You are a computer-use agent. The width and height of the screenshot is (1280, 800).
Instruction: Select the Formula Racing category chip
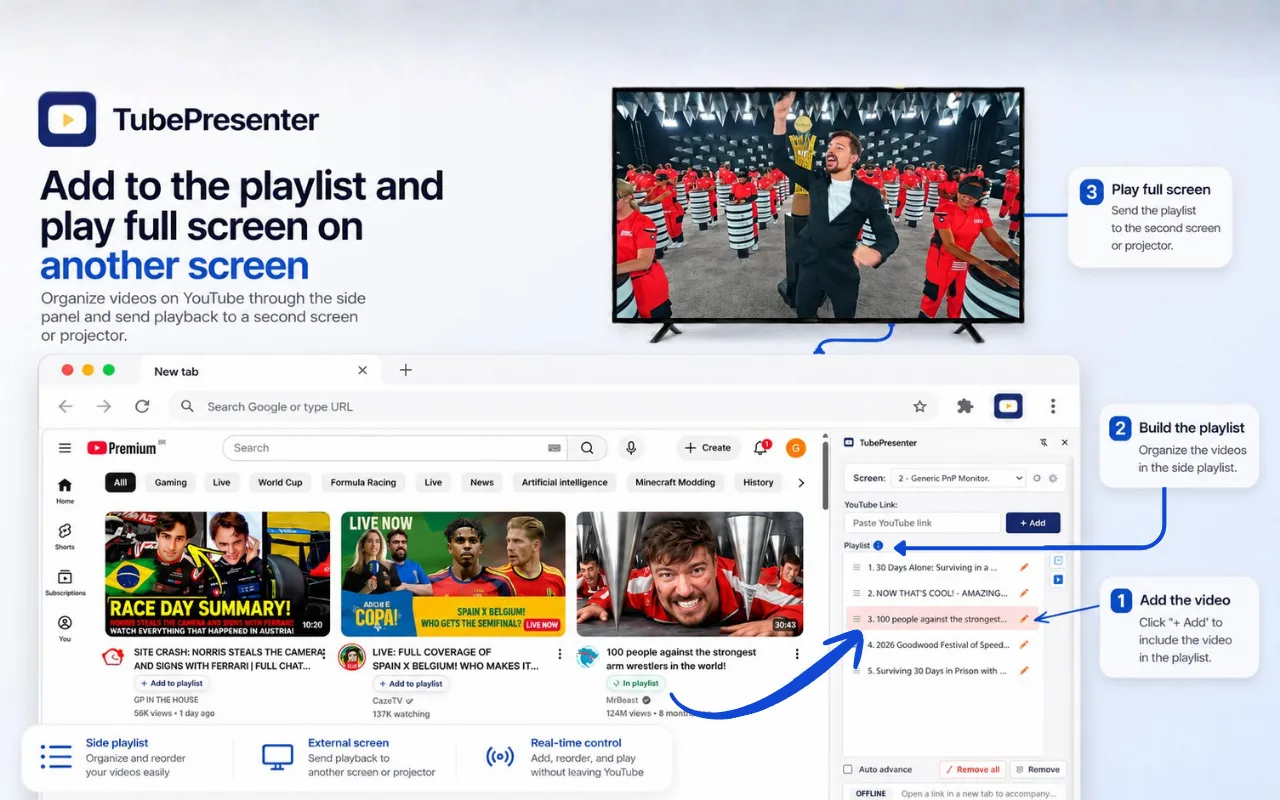click(363, 482)
